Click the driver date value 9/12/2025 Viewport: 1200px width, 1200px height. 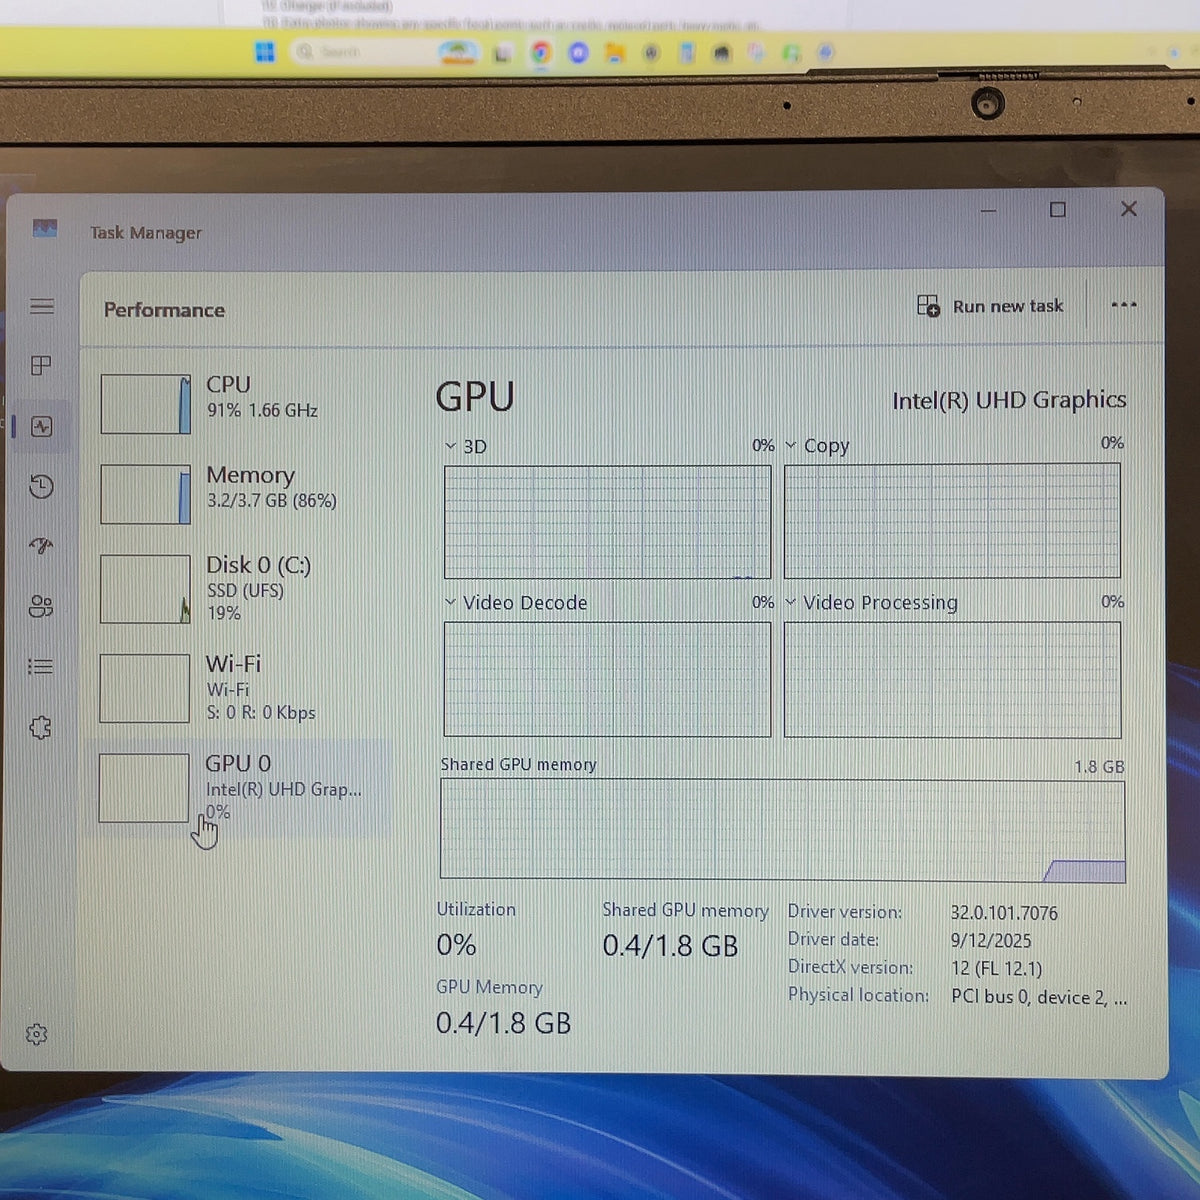(x=991, y=941)
